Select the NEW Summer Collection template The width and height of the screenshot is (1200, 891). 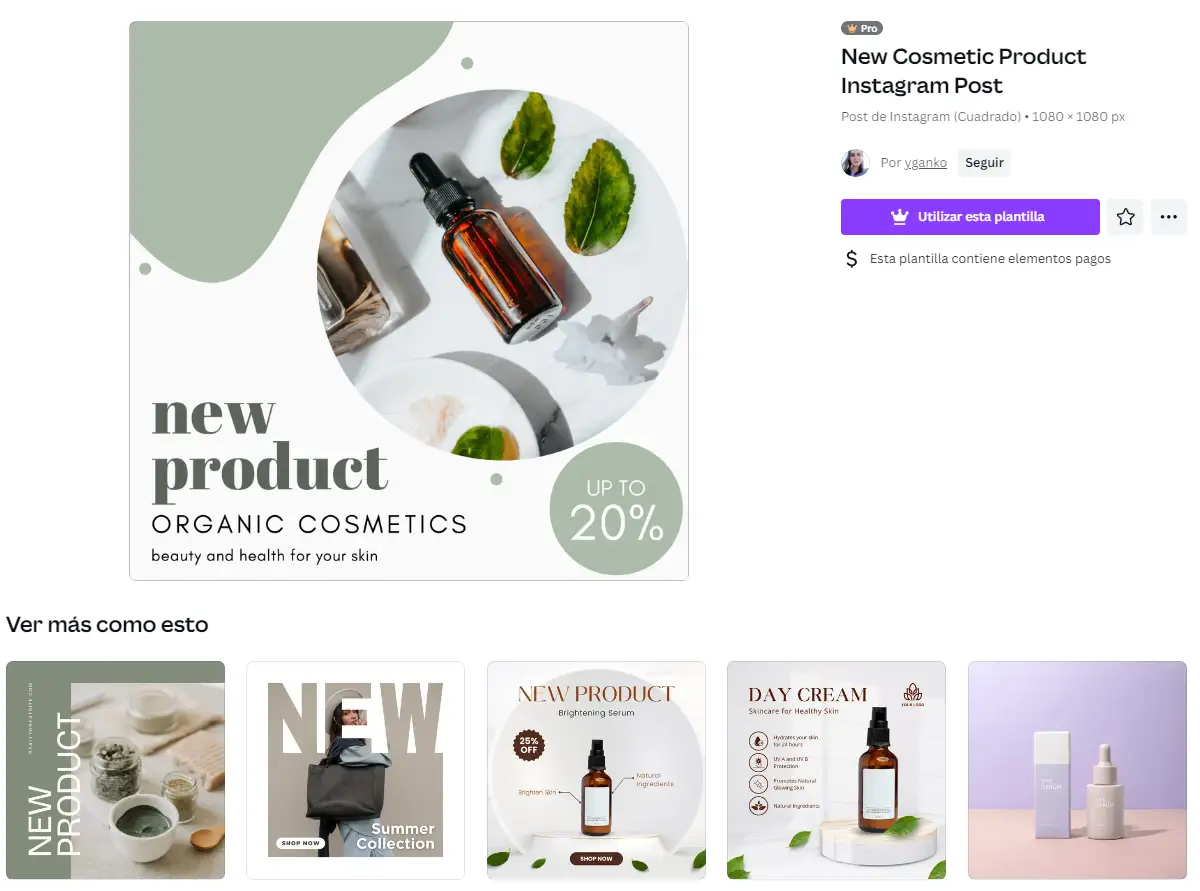(355, 770)
